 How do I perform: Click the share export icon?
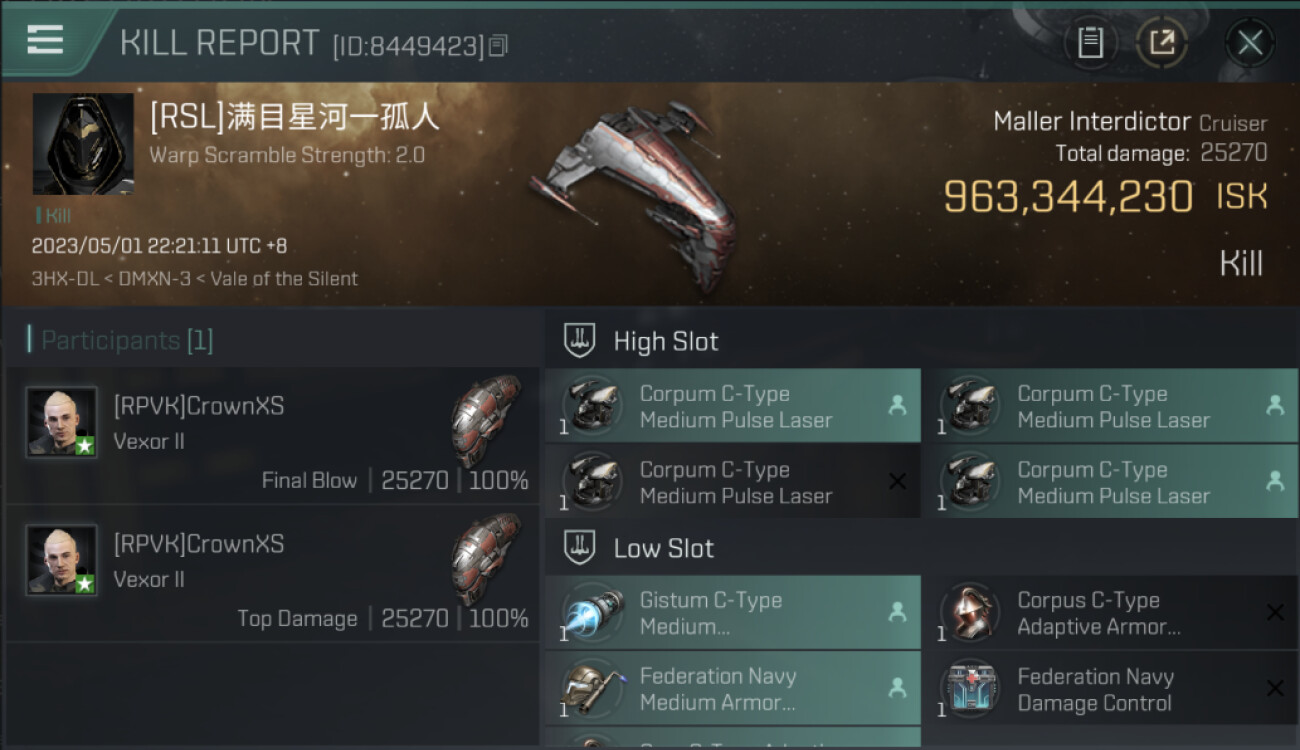pyautogui.click(x=1161, y=42)
